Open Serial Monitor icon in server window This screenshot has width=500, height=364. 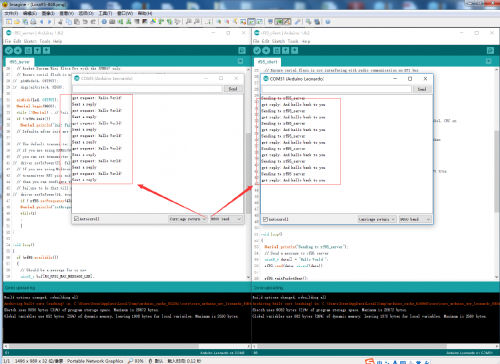[x=242, y=51]
